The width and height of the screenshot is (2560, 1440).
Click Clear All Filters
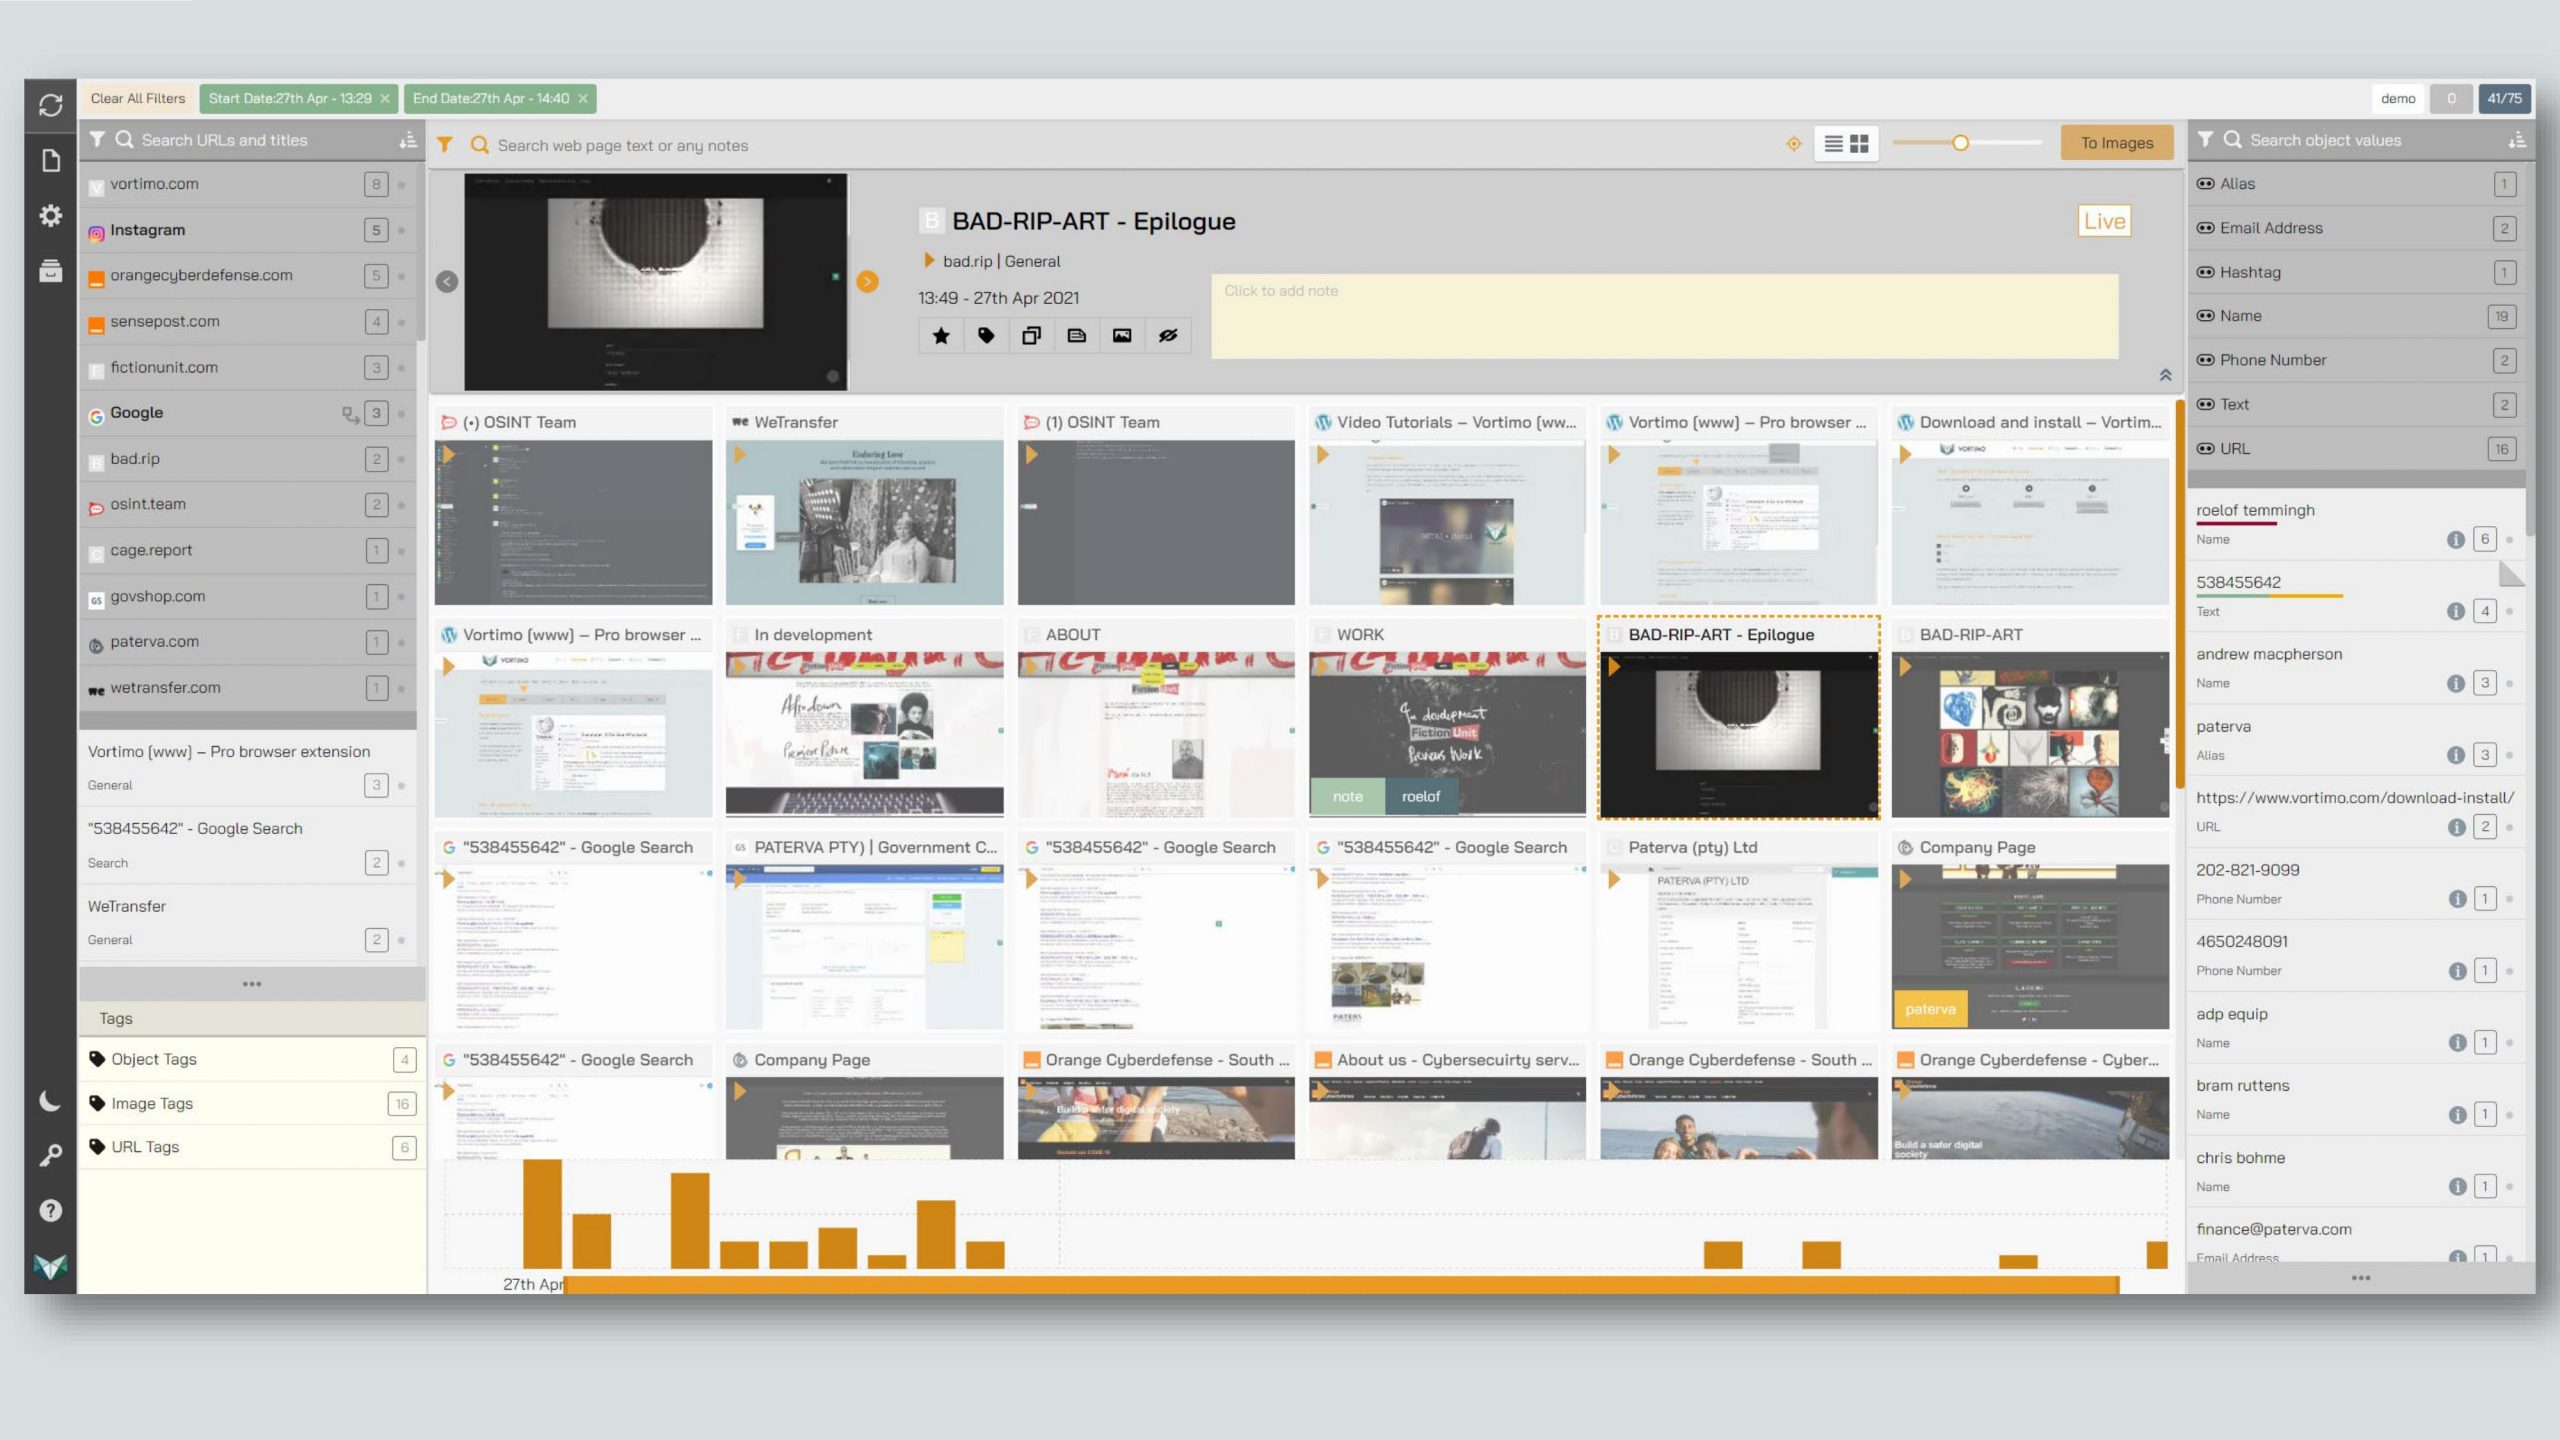(138, 98)
